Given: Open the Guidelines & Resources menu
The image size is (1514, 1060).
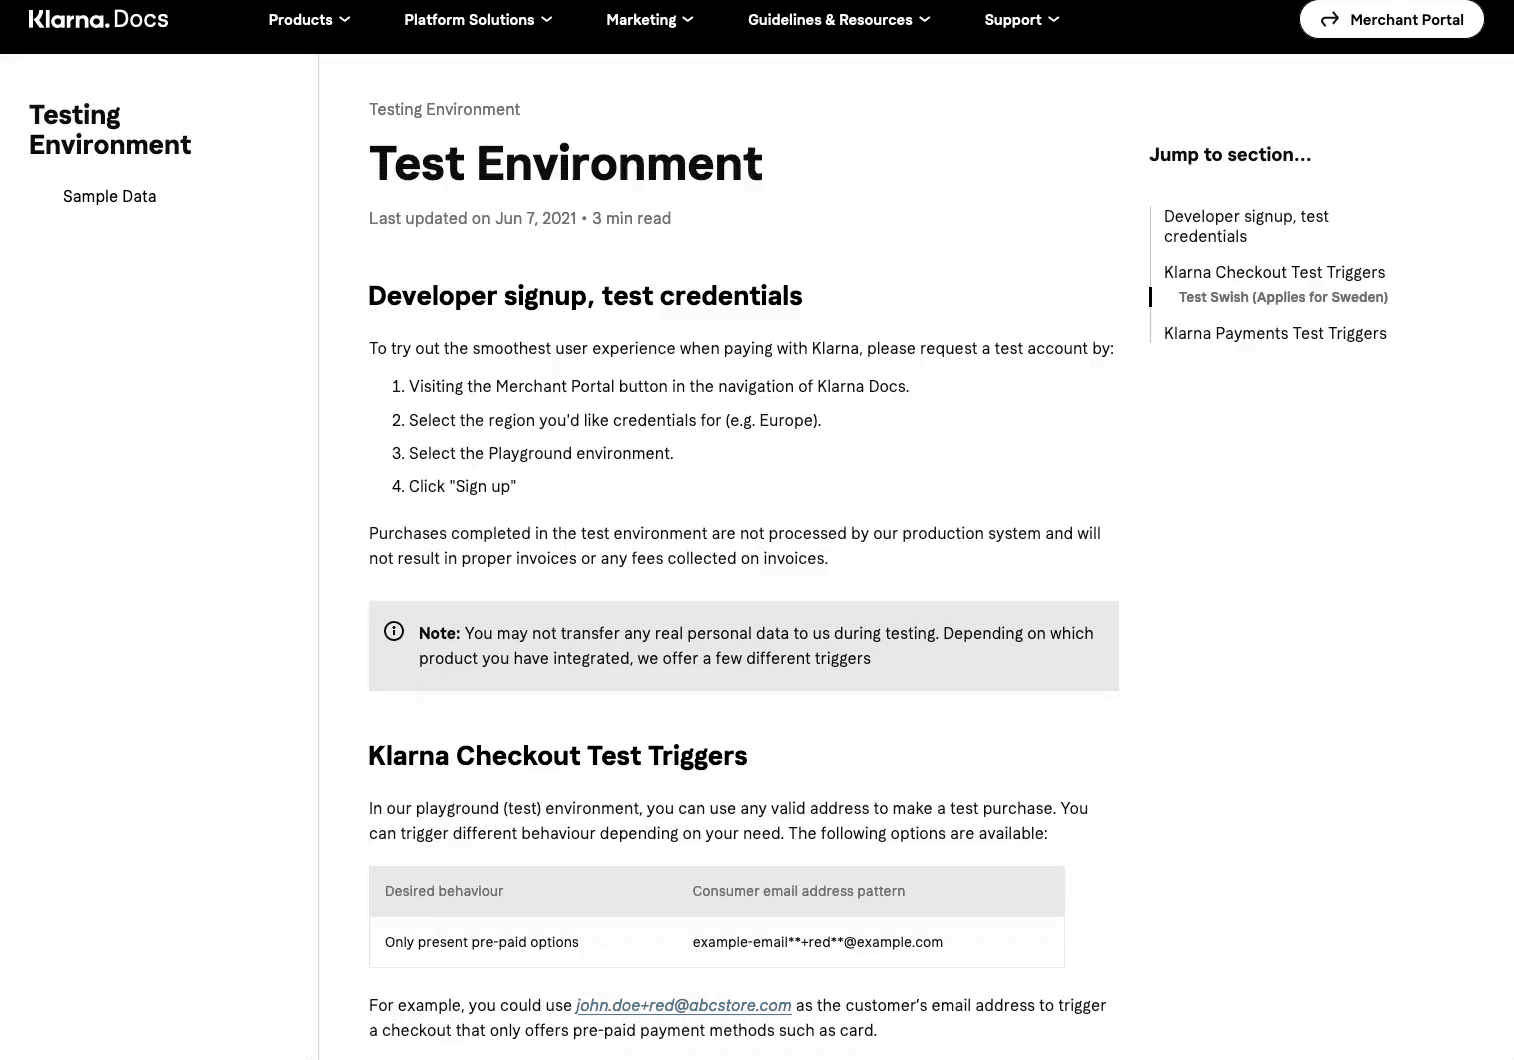Looking at the screenshot, I should click(x=839, y=20).
